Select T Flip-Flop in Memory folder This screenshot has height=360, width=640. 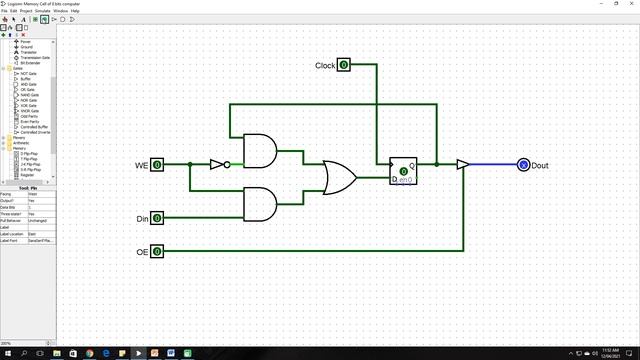(29, 159)
